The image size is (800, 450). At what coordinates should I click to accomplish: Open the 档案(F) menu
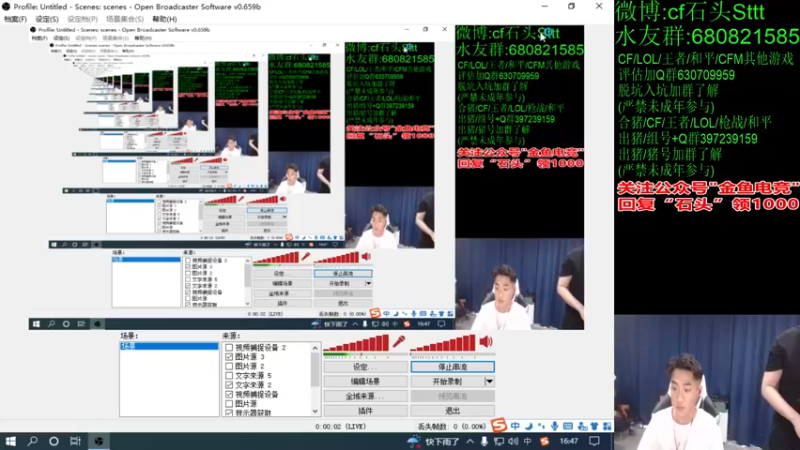click(15, 19)
